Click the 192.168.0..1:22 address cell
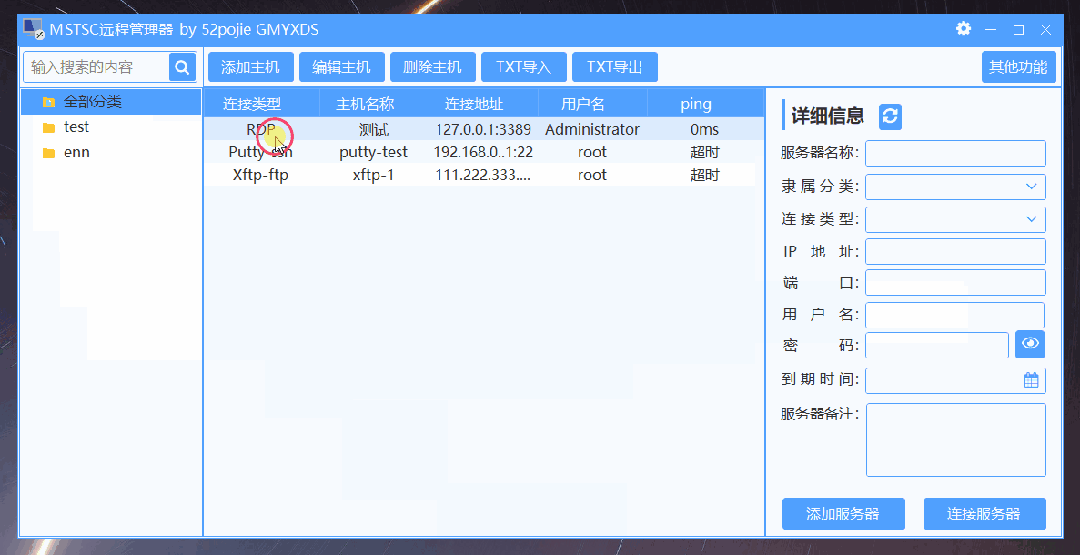 [x=483, y=152]
